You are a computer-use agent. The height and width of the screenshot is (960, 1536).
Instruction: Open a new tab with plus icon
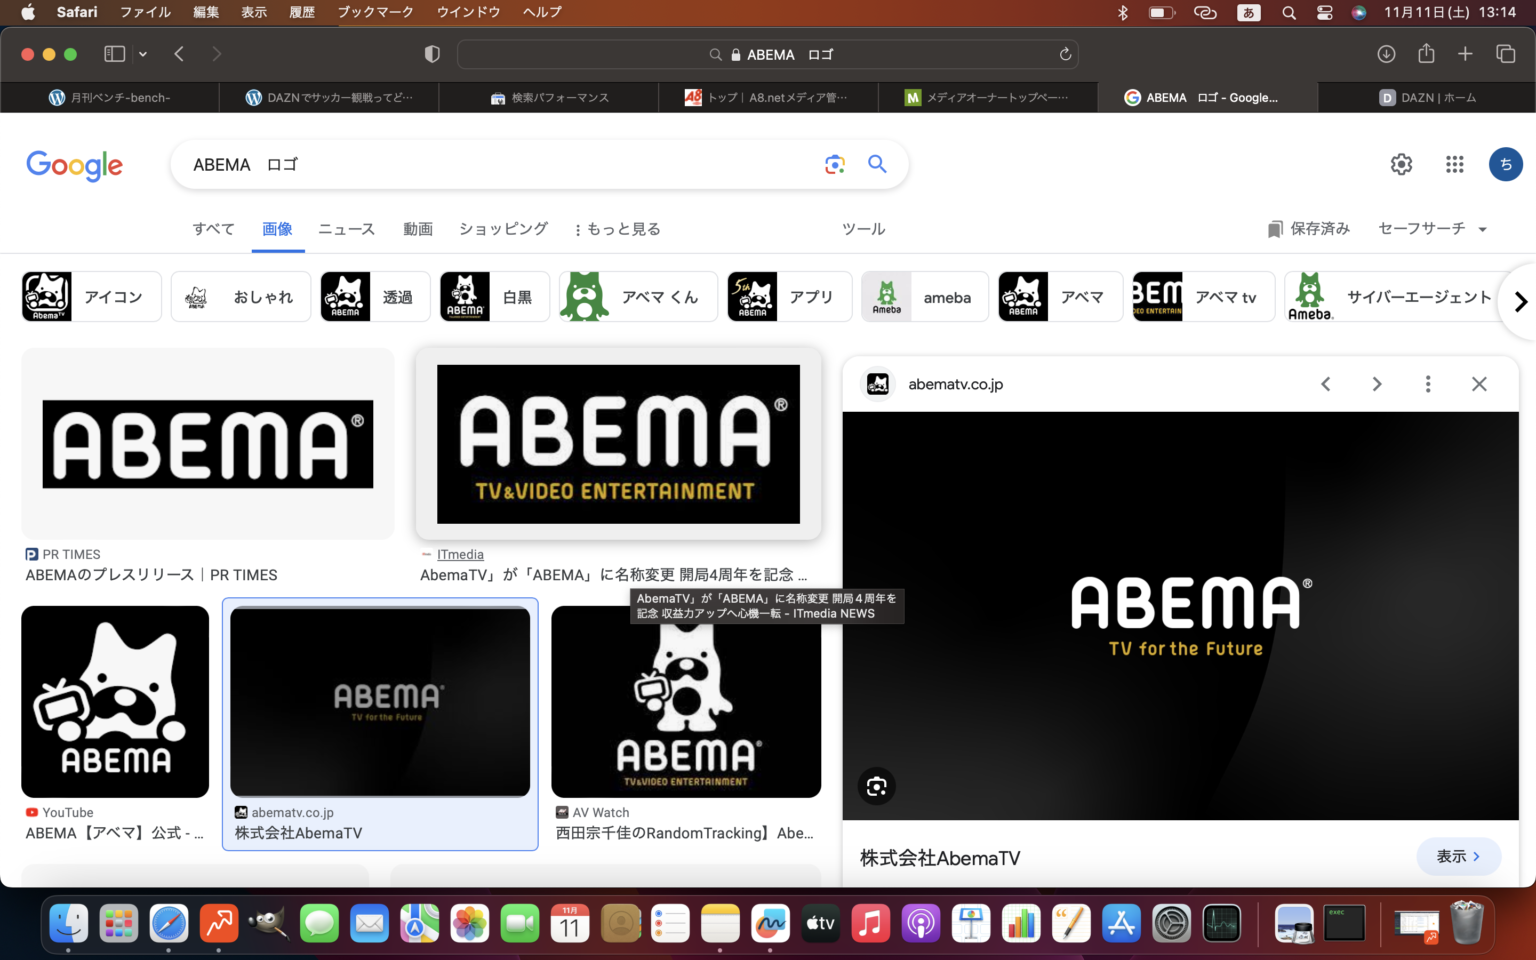1465,54
